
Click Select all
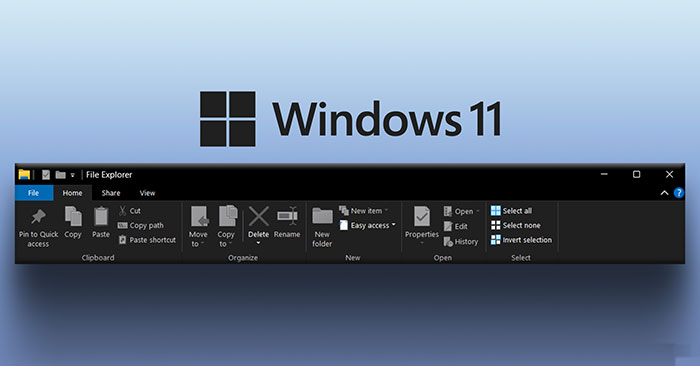[511, 211]
